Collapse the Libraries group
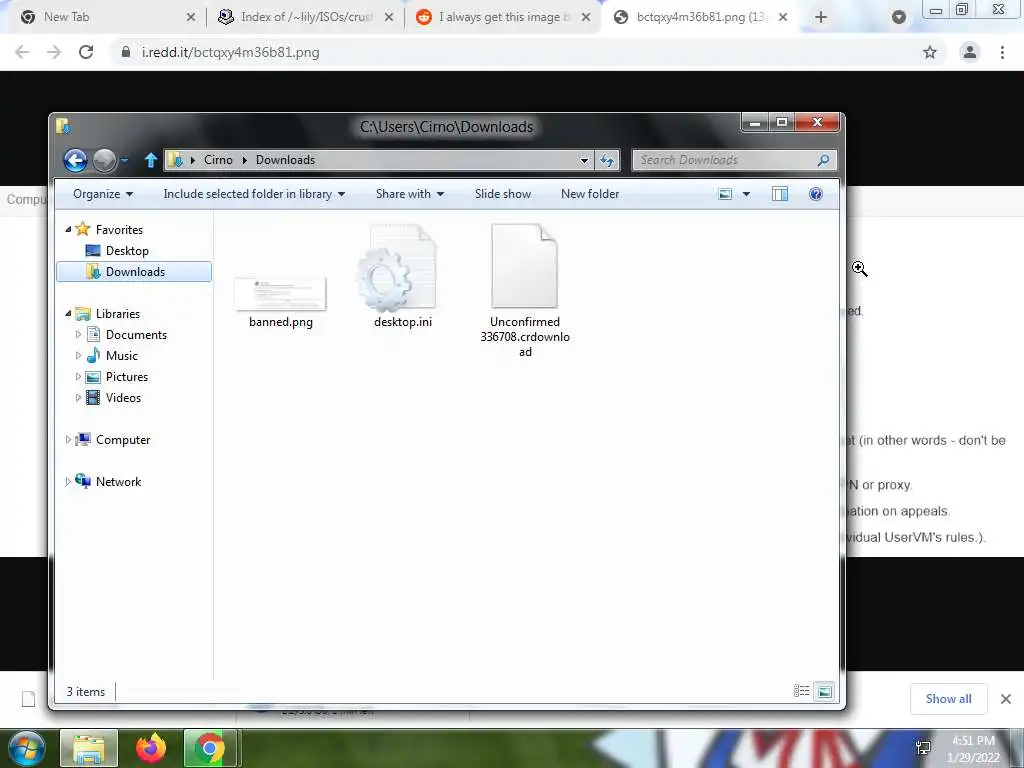The image size is (1024, 768). (68, 313)
